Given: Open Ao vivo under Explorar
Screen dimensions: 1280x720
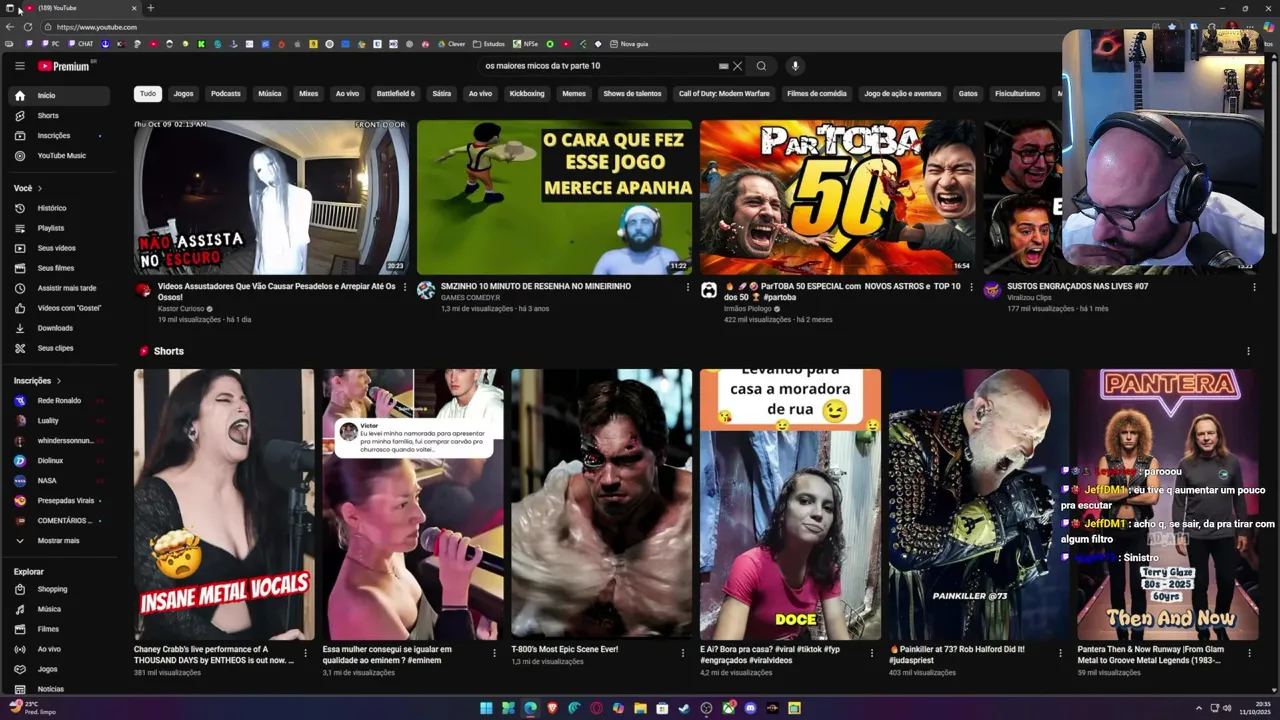Looking at the screenshot, I should [x=60, y=649].
